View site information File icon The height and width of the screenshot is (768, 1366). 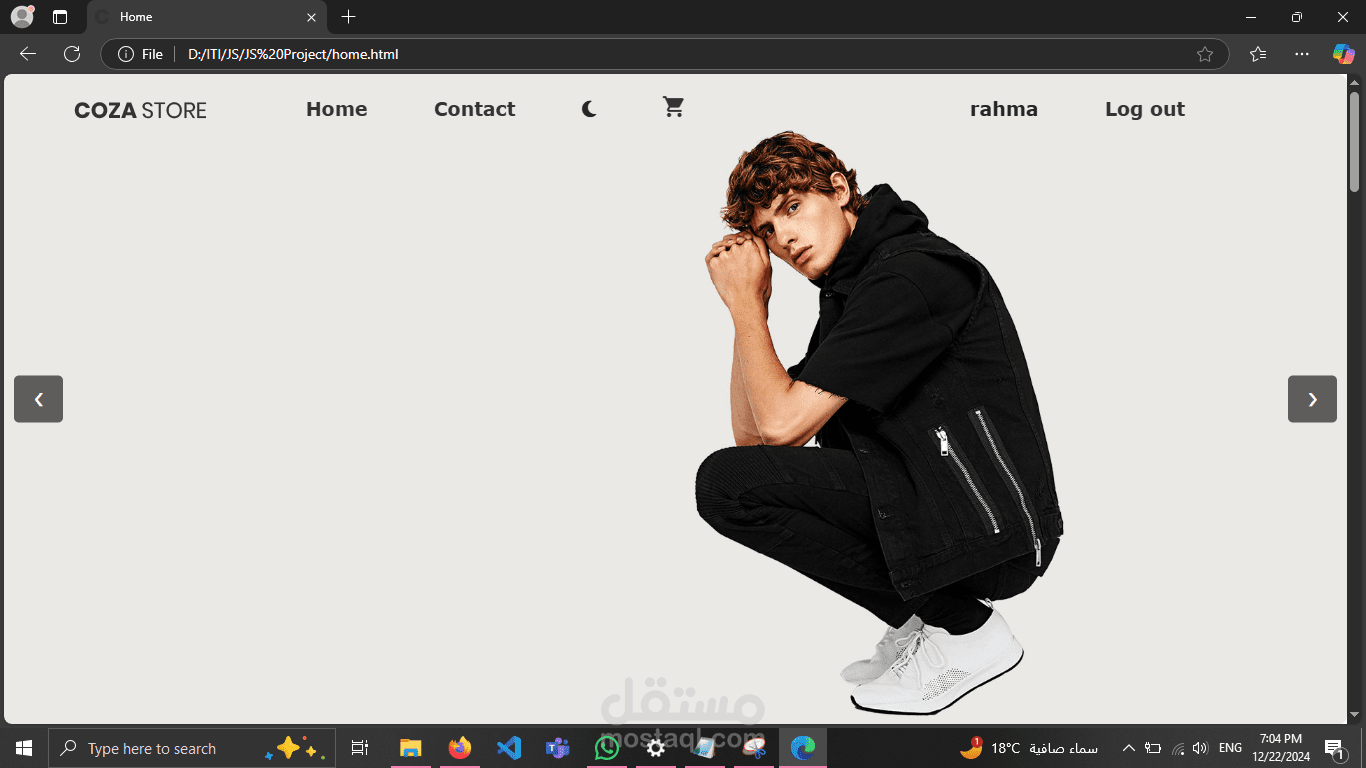click(140, 54)
